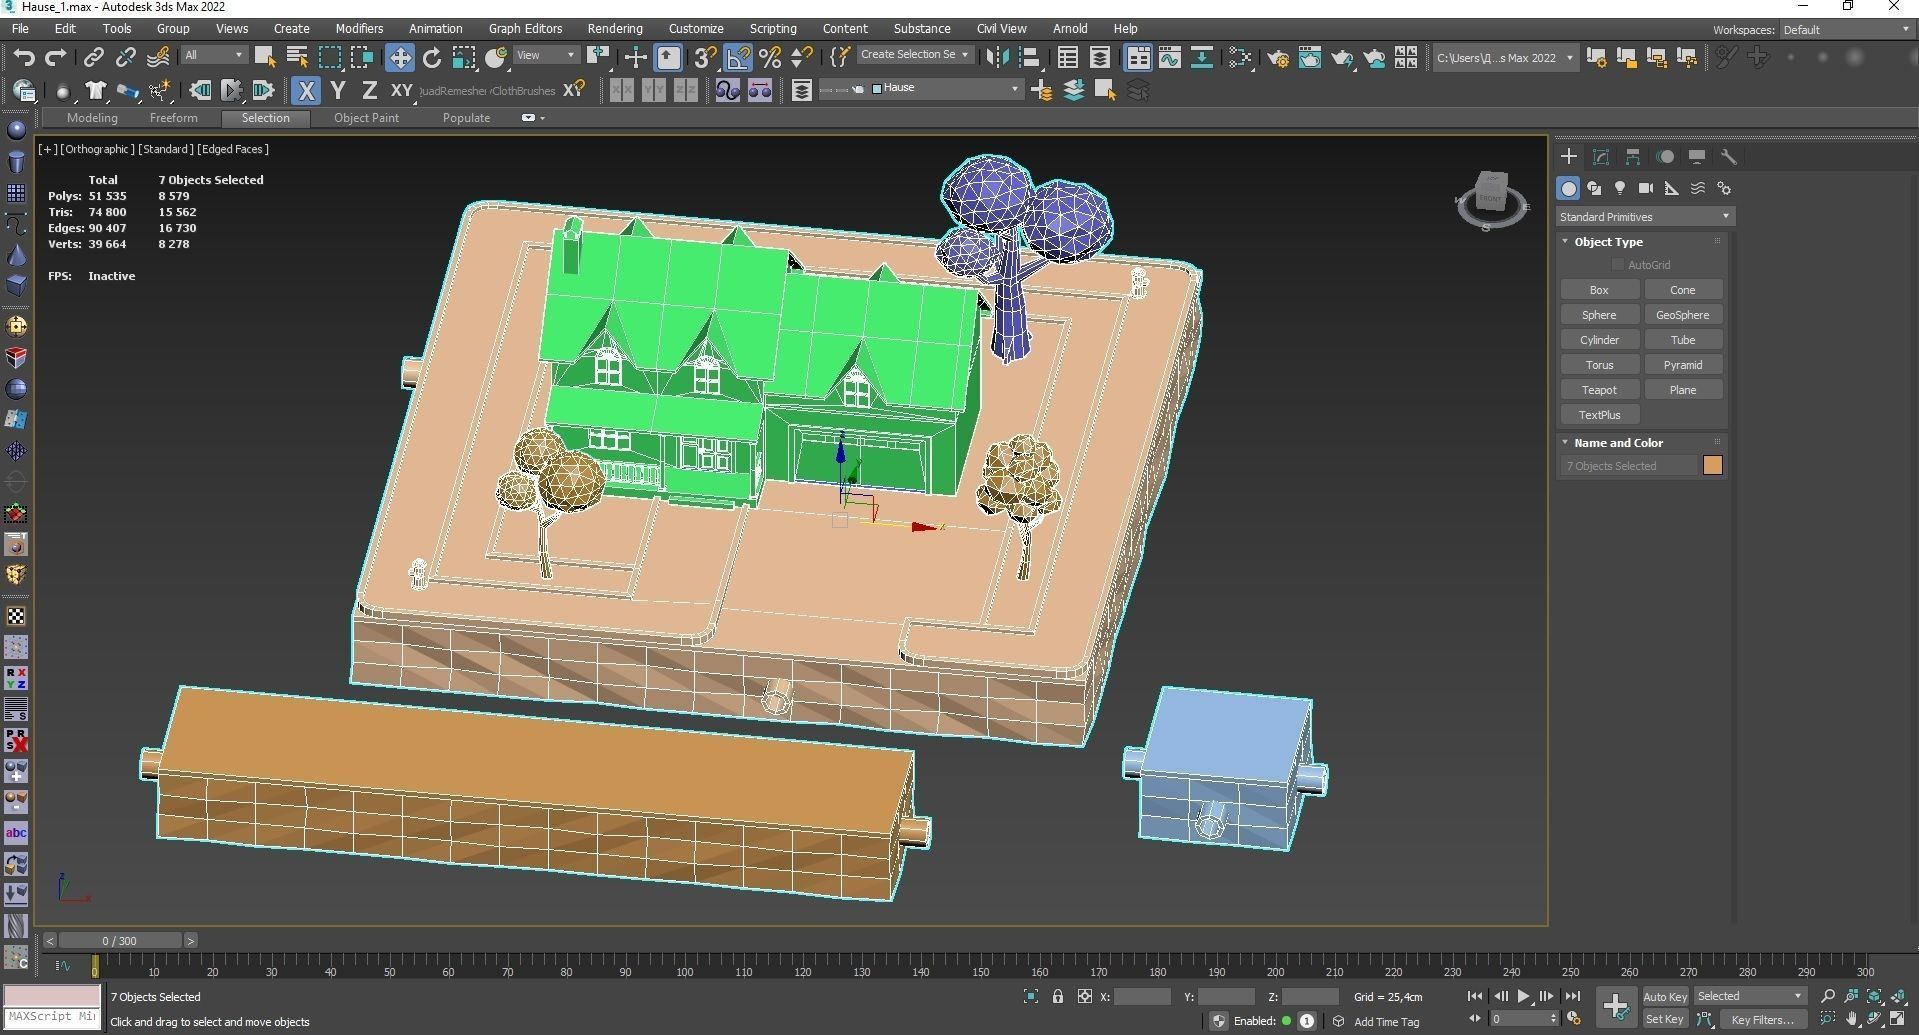Toggle 3D Snaps button
This screenshot has height=1035, width=1919.
pyautogui.click(x=706, y=57)
